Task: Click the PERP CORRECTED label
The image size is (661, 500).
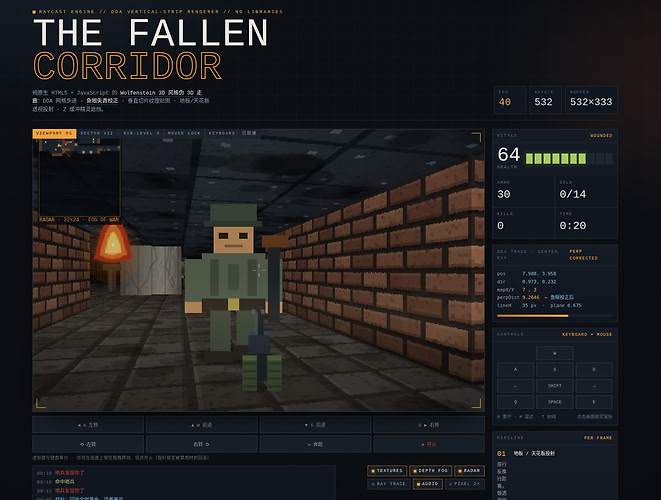Action: [x=583, y=254]
